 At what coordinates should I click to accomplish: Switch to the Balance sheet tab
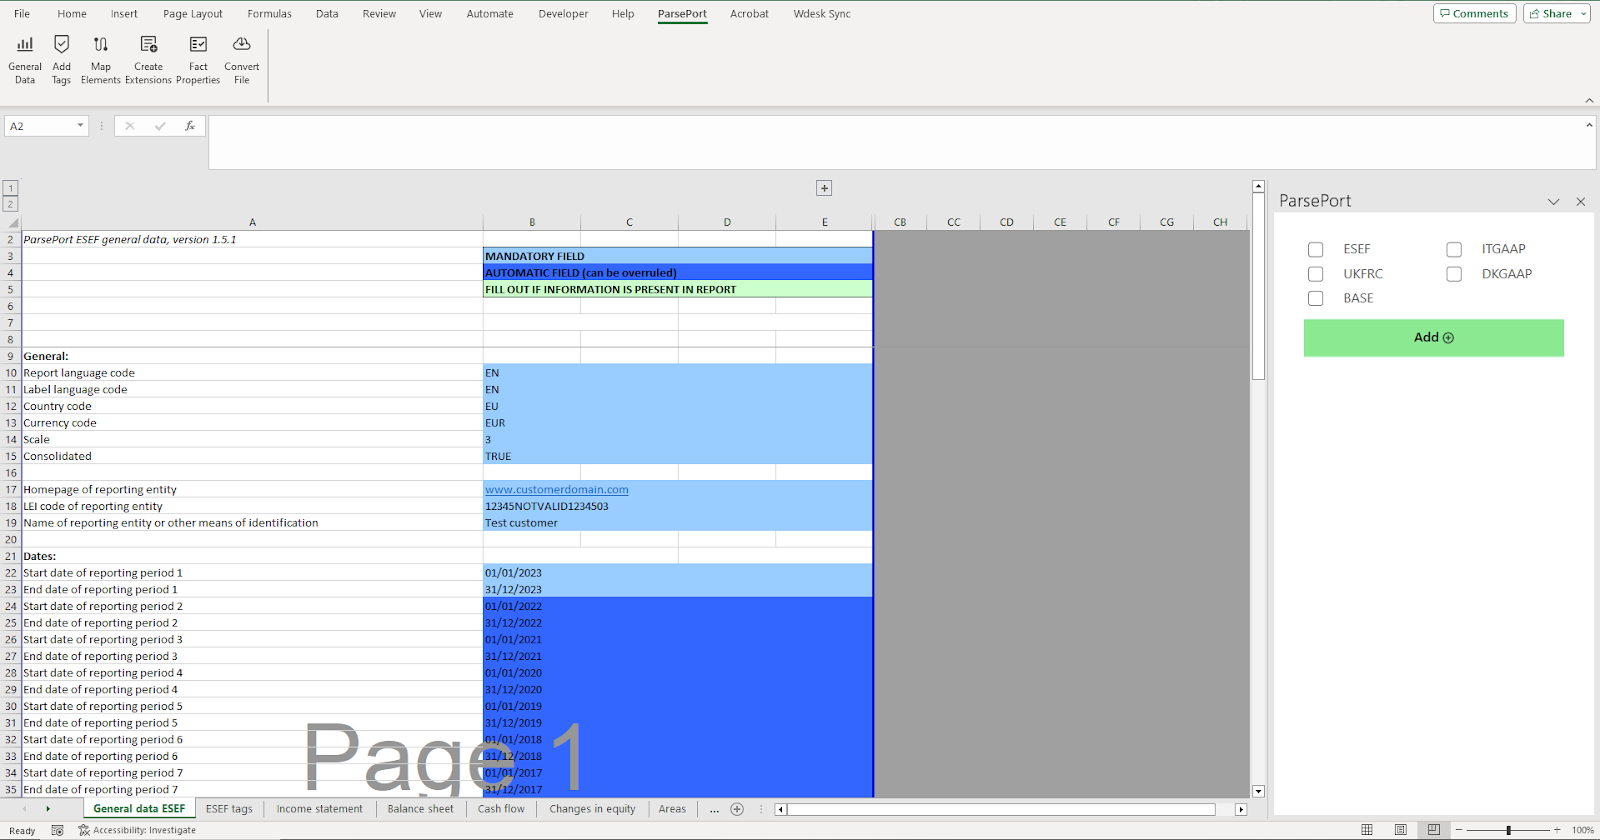(x=420, y=809)
